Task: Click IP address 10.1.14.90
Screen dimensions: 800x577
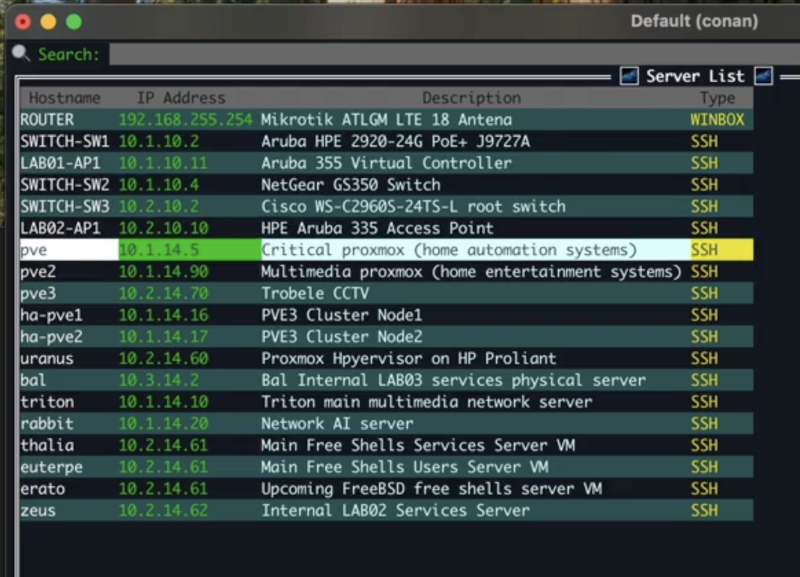Action: pyautogui.click(x=164, y=272)
